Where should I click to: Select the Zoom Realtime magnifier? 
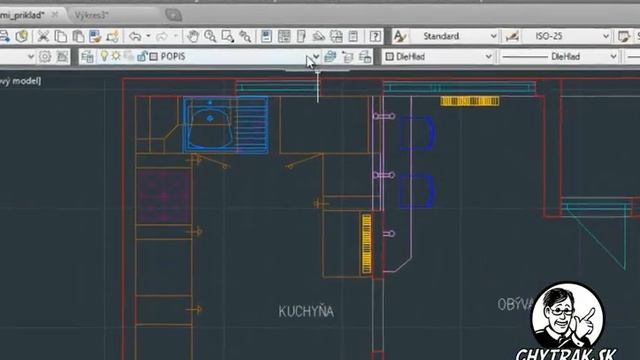tap(210, 36)
